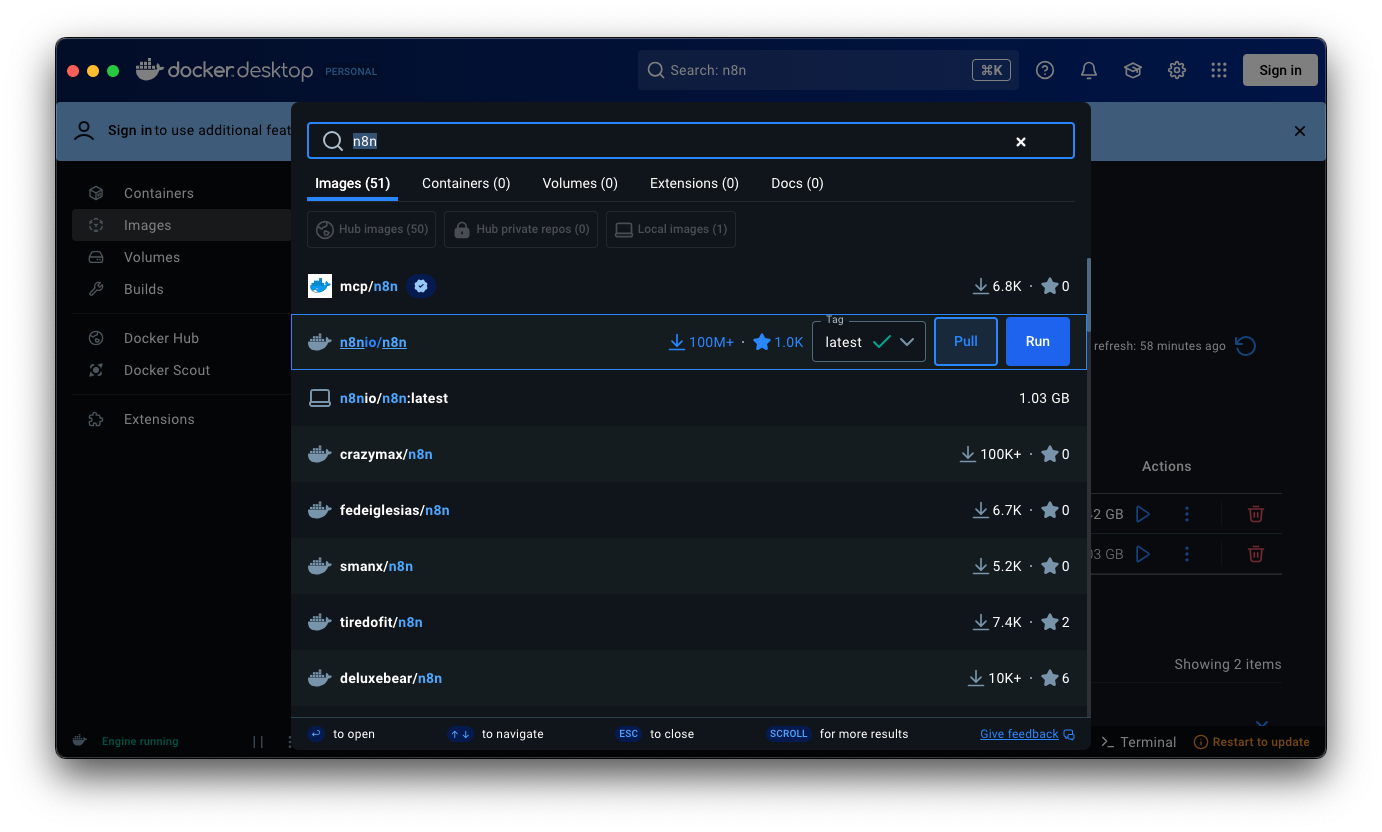The height and width of the screenshot is (832, 1382).
Task: Run the background image row ending 2 GB
Action: point(1143,513)
